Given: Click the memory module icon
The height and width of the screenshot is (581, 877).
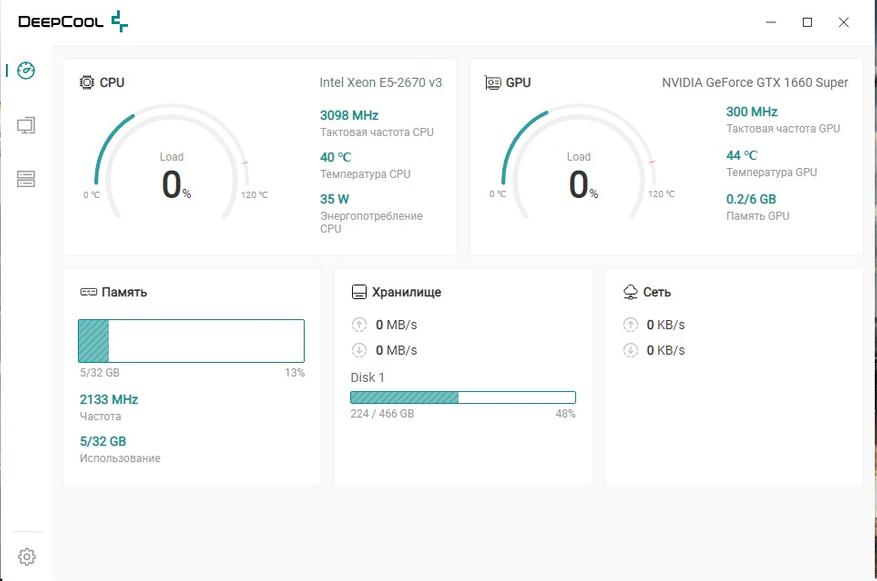Looking at the screenshot, I should coord(88,292).
